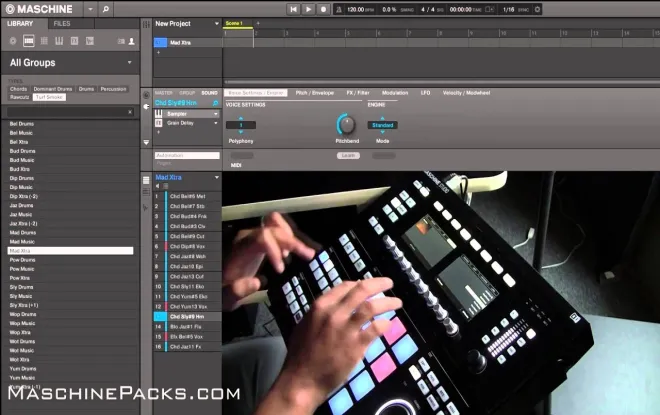Screen dimensions: 660x415
Task: Expand the All Groups product selector
Action: point(130,62)
